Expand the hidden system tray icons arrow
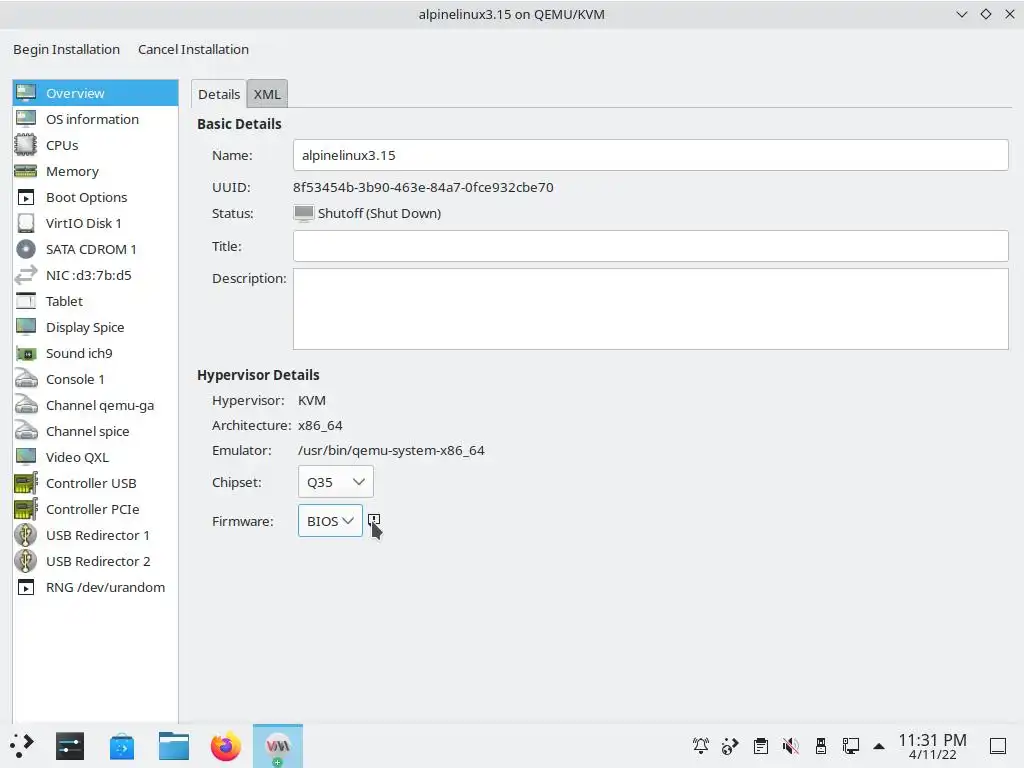1024x768 pixels. [879, 746]
